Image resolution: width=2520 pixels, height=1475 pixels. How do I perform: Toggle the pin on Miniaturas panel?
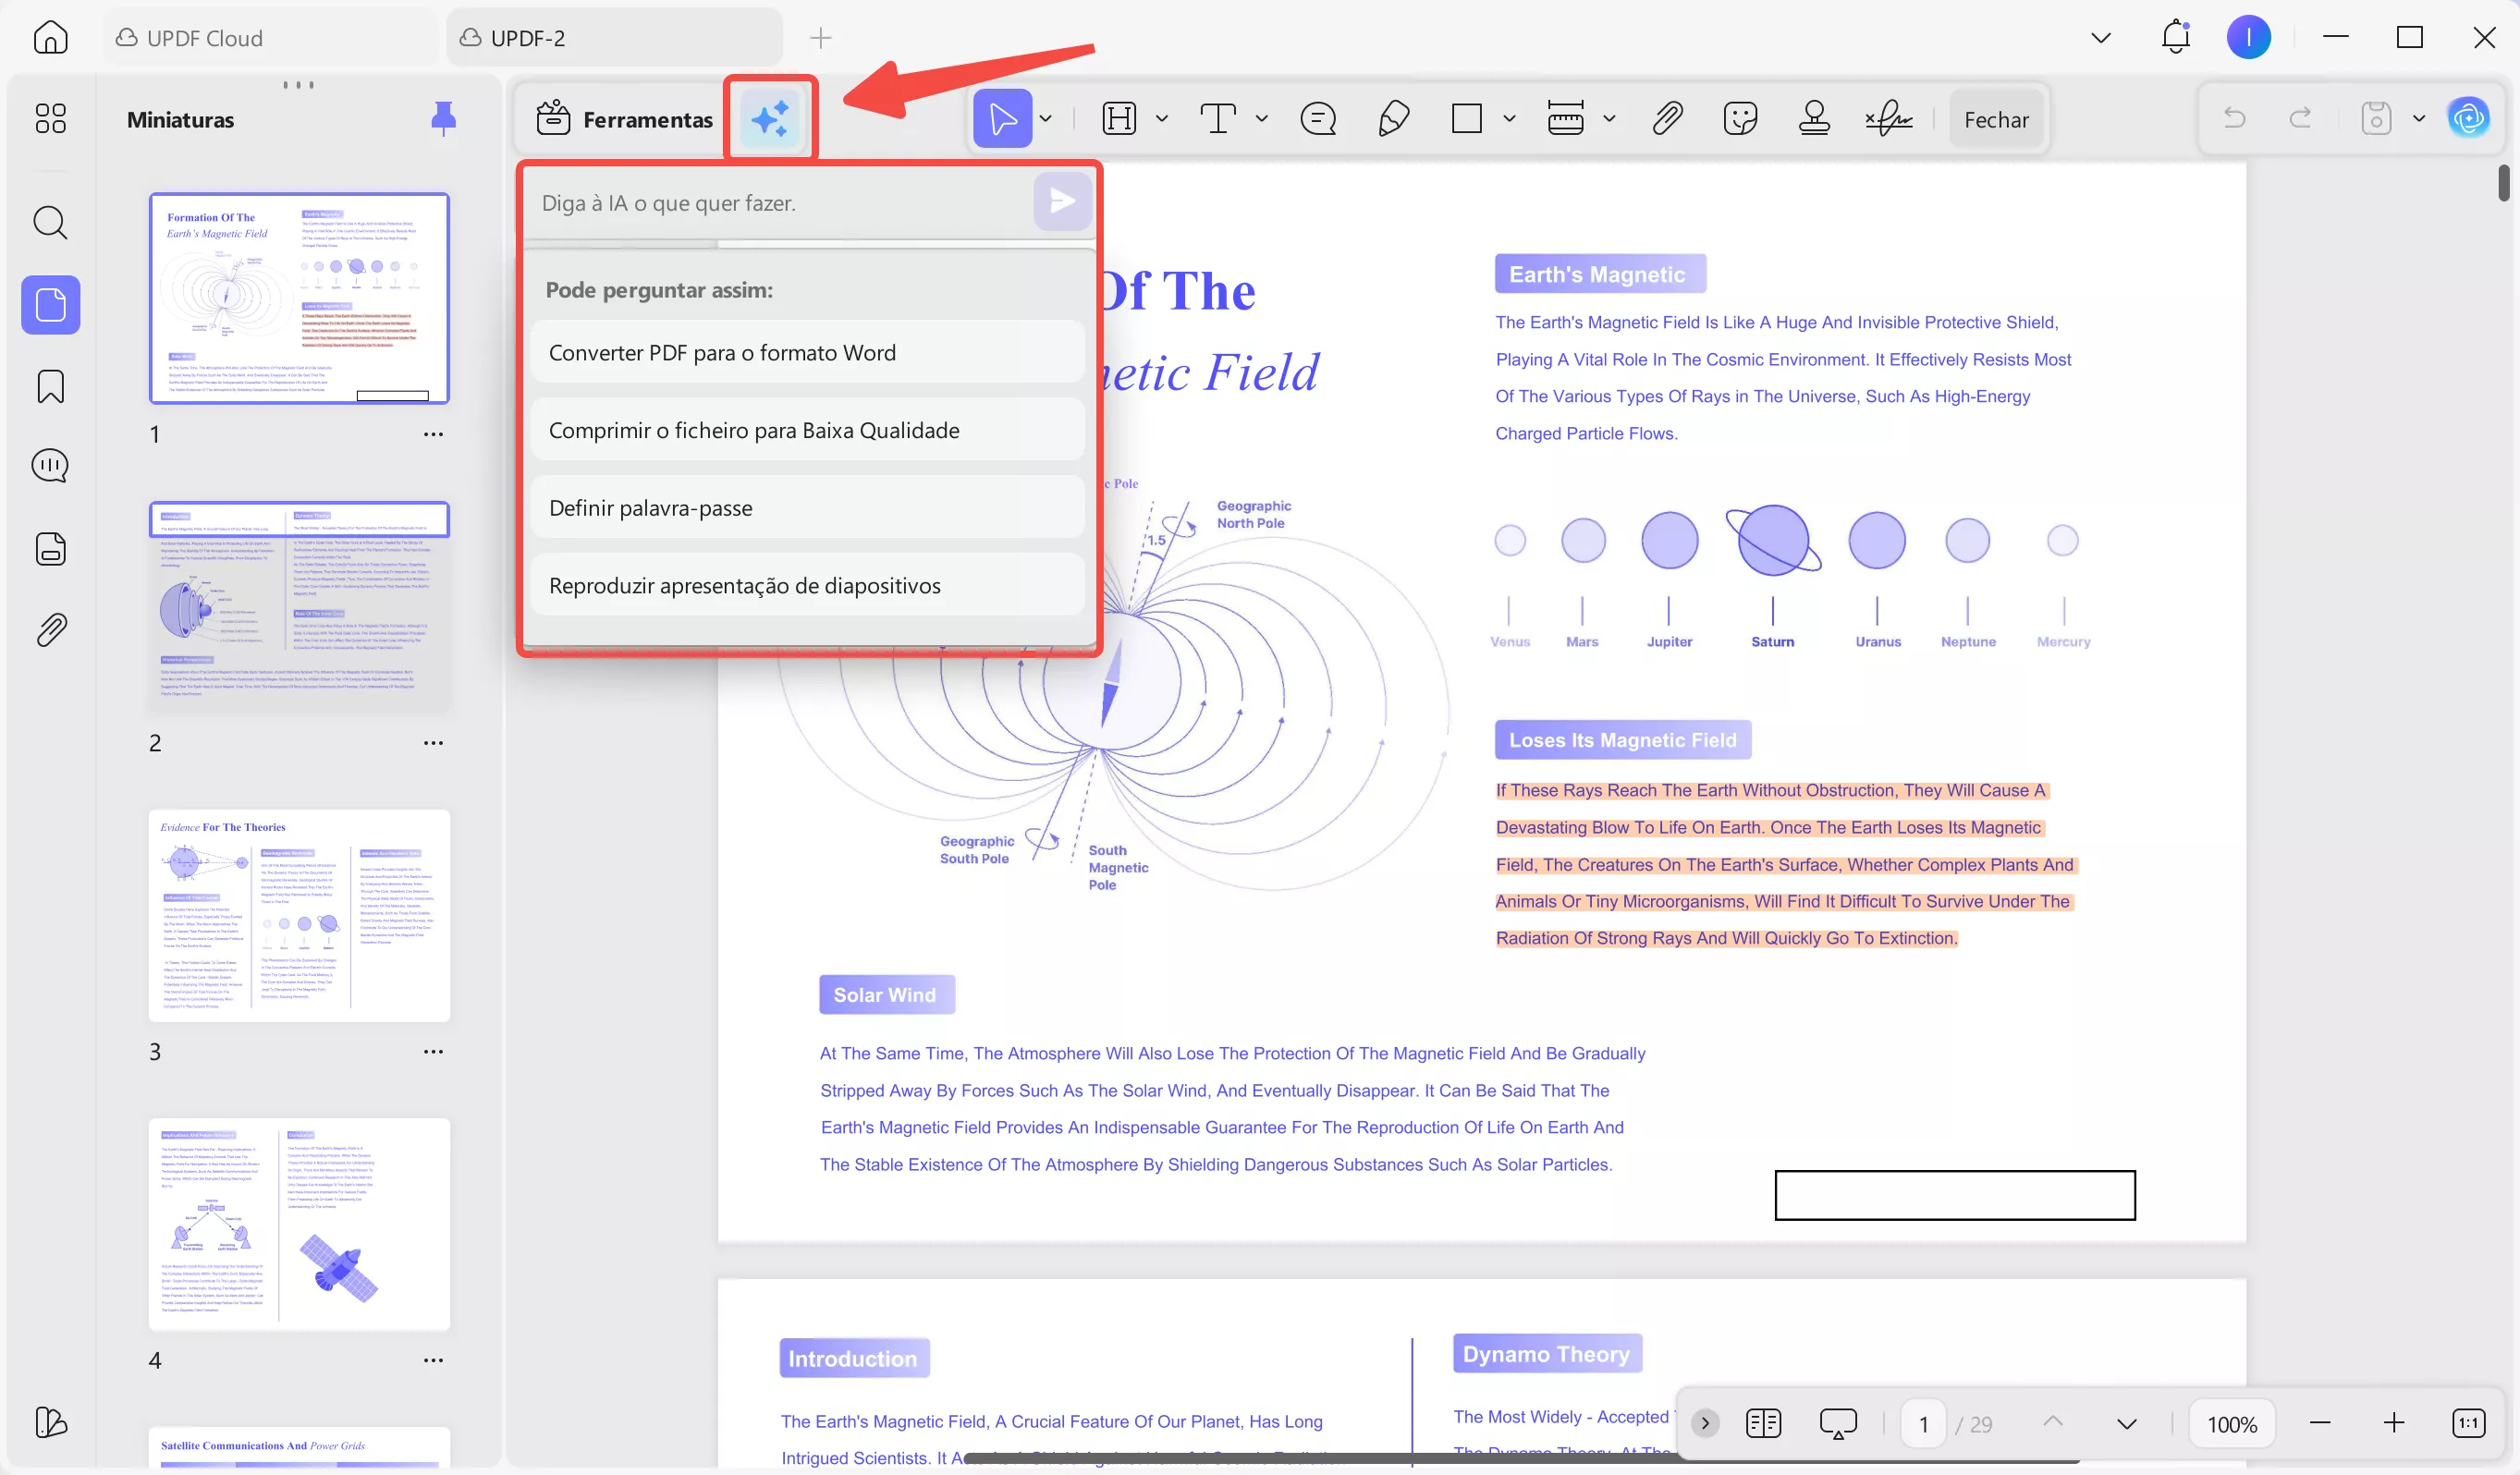(x=443, y=119)
